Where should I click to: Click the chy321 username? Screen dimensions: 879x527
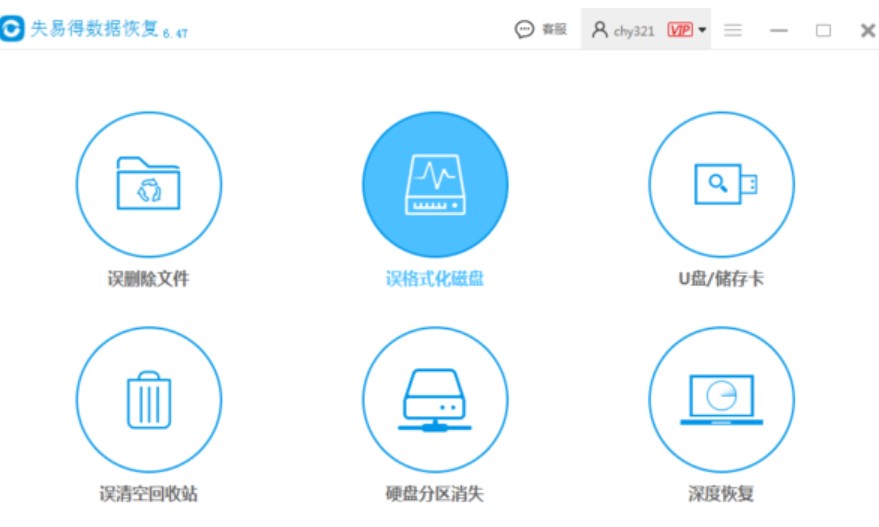tap(634, 31)
